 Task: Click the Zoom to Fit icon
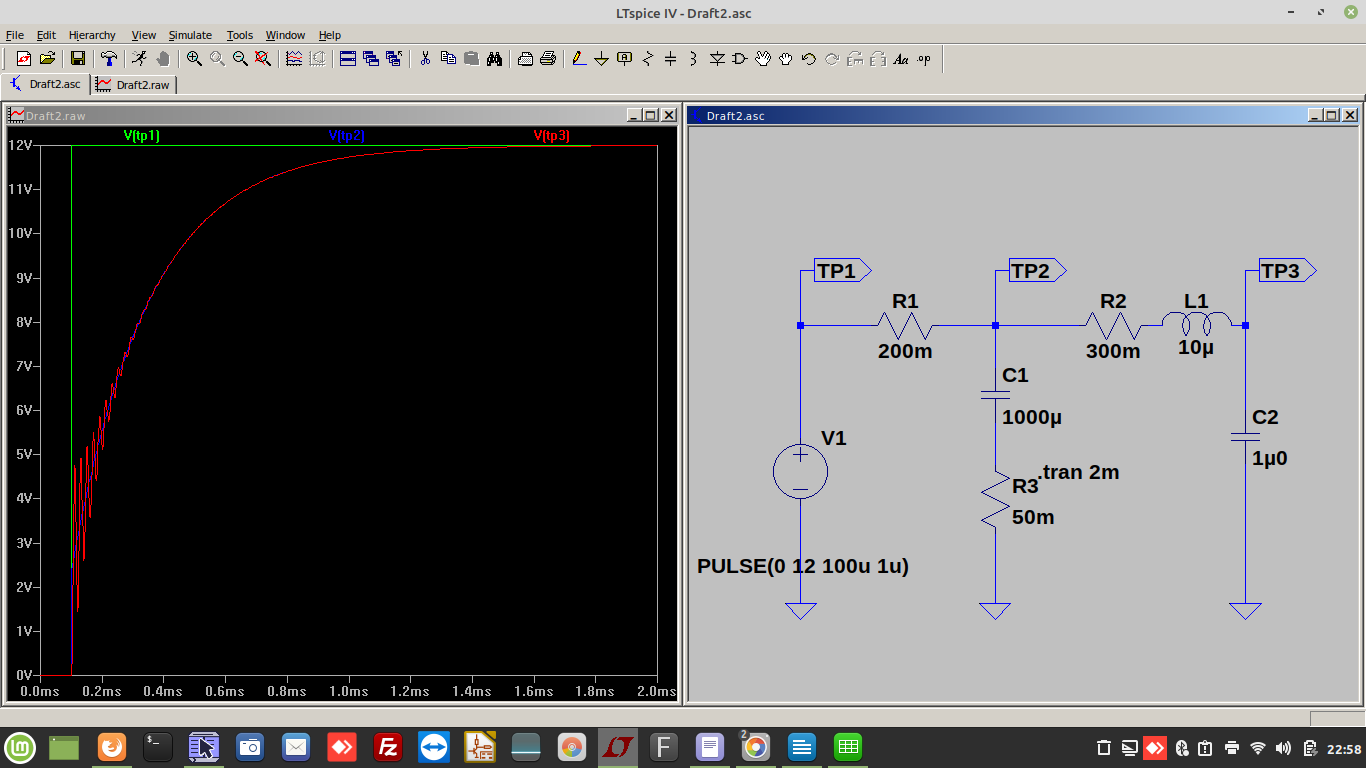point(263,59)
